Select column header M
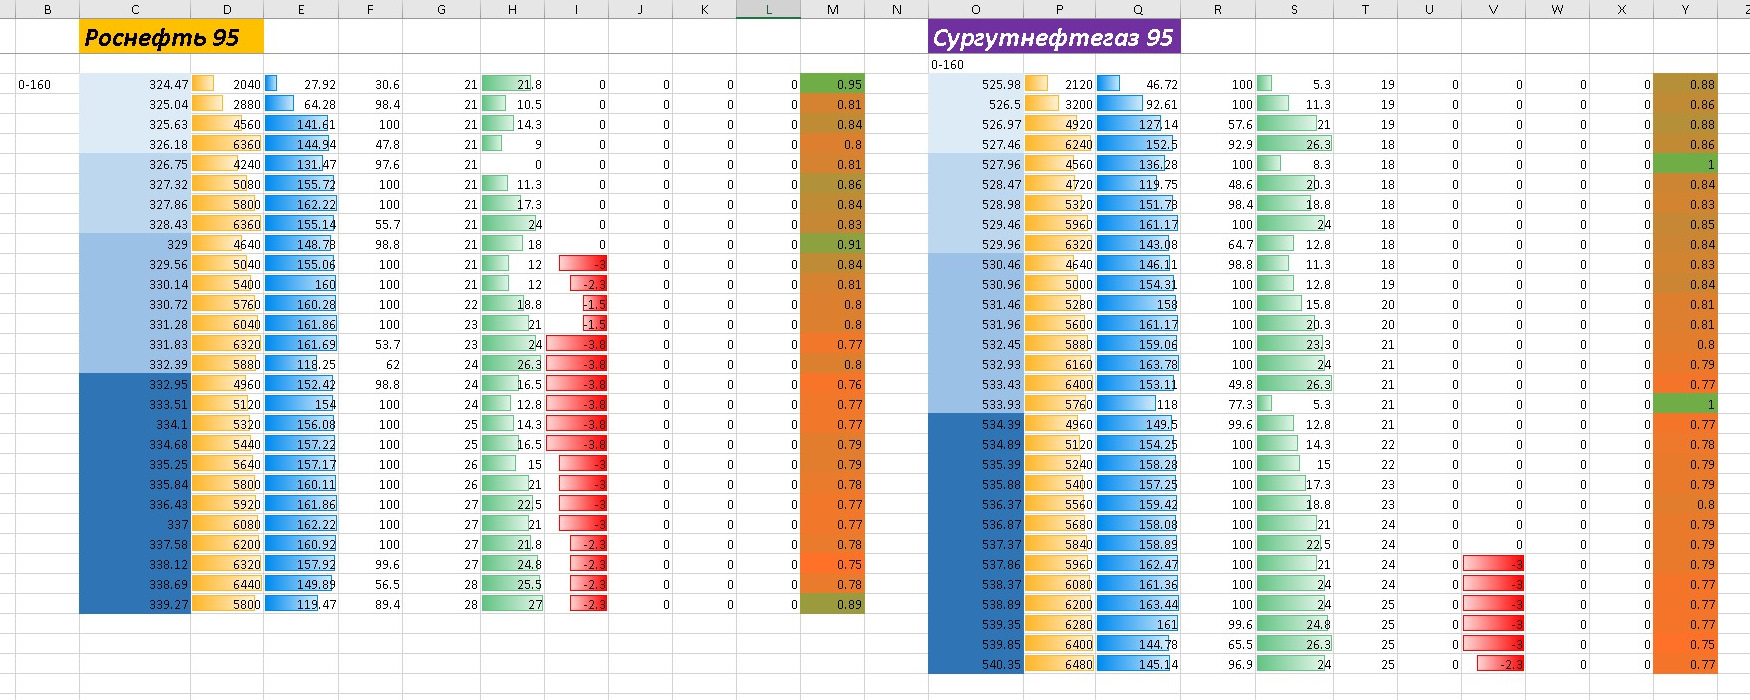The height and width of the screenshot is (700, 1750). 833,9
